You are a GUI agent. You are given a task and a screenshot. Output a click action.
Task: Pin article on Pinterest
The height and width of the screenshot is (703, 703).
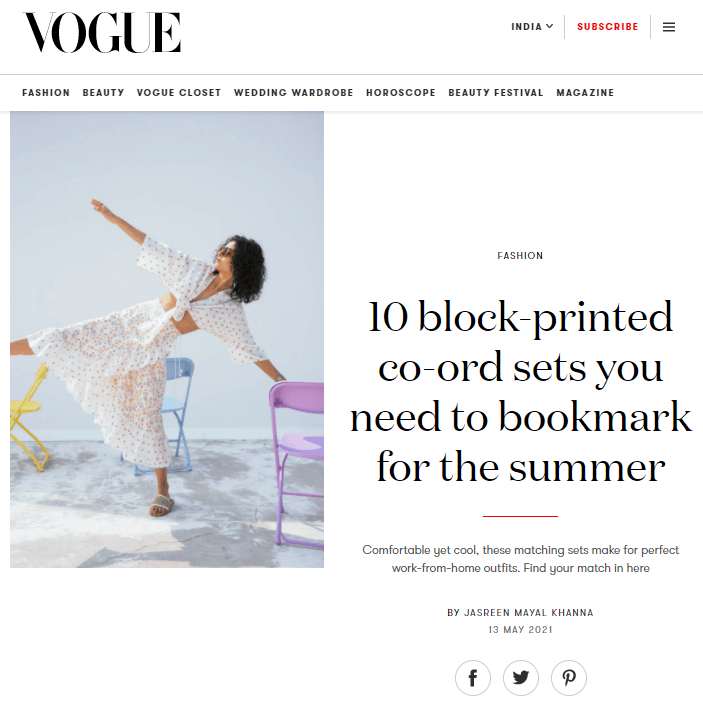568,677
